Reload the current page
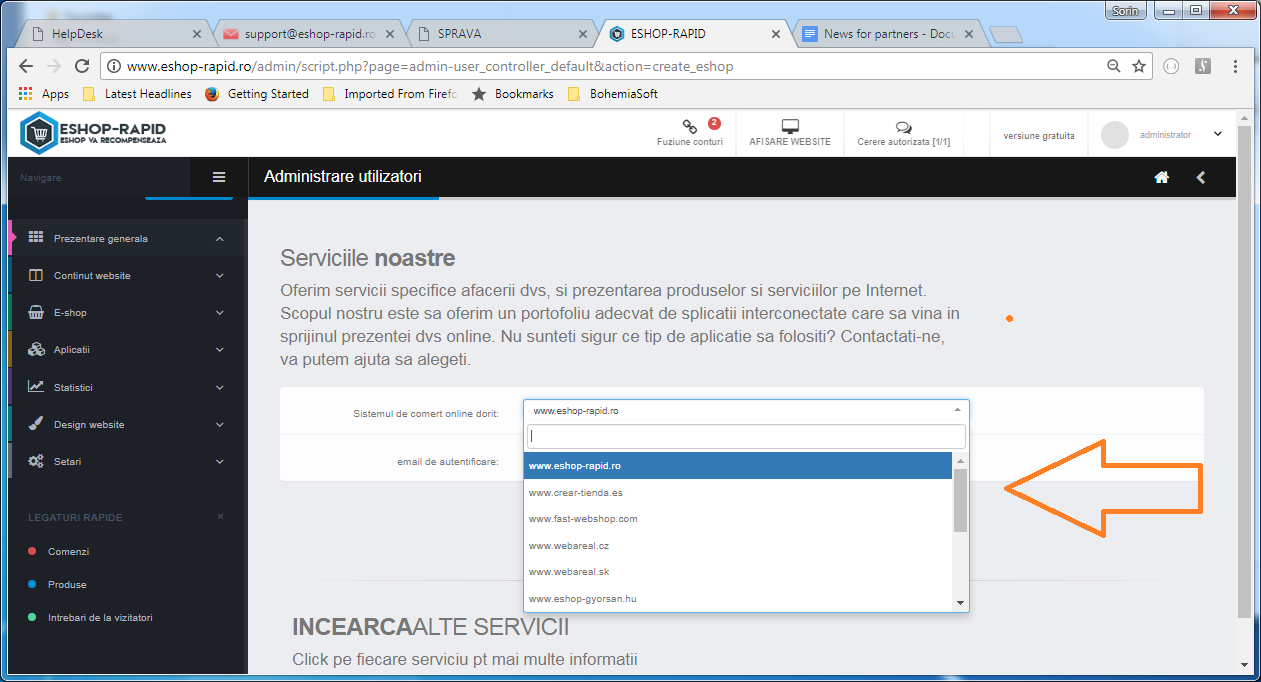 (82, 66)
